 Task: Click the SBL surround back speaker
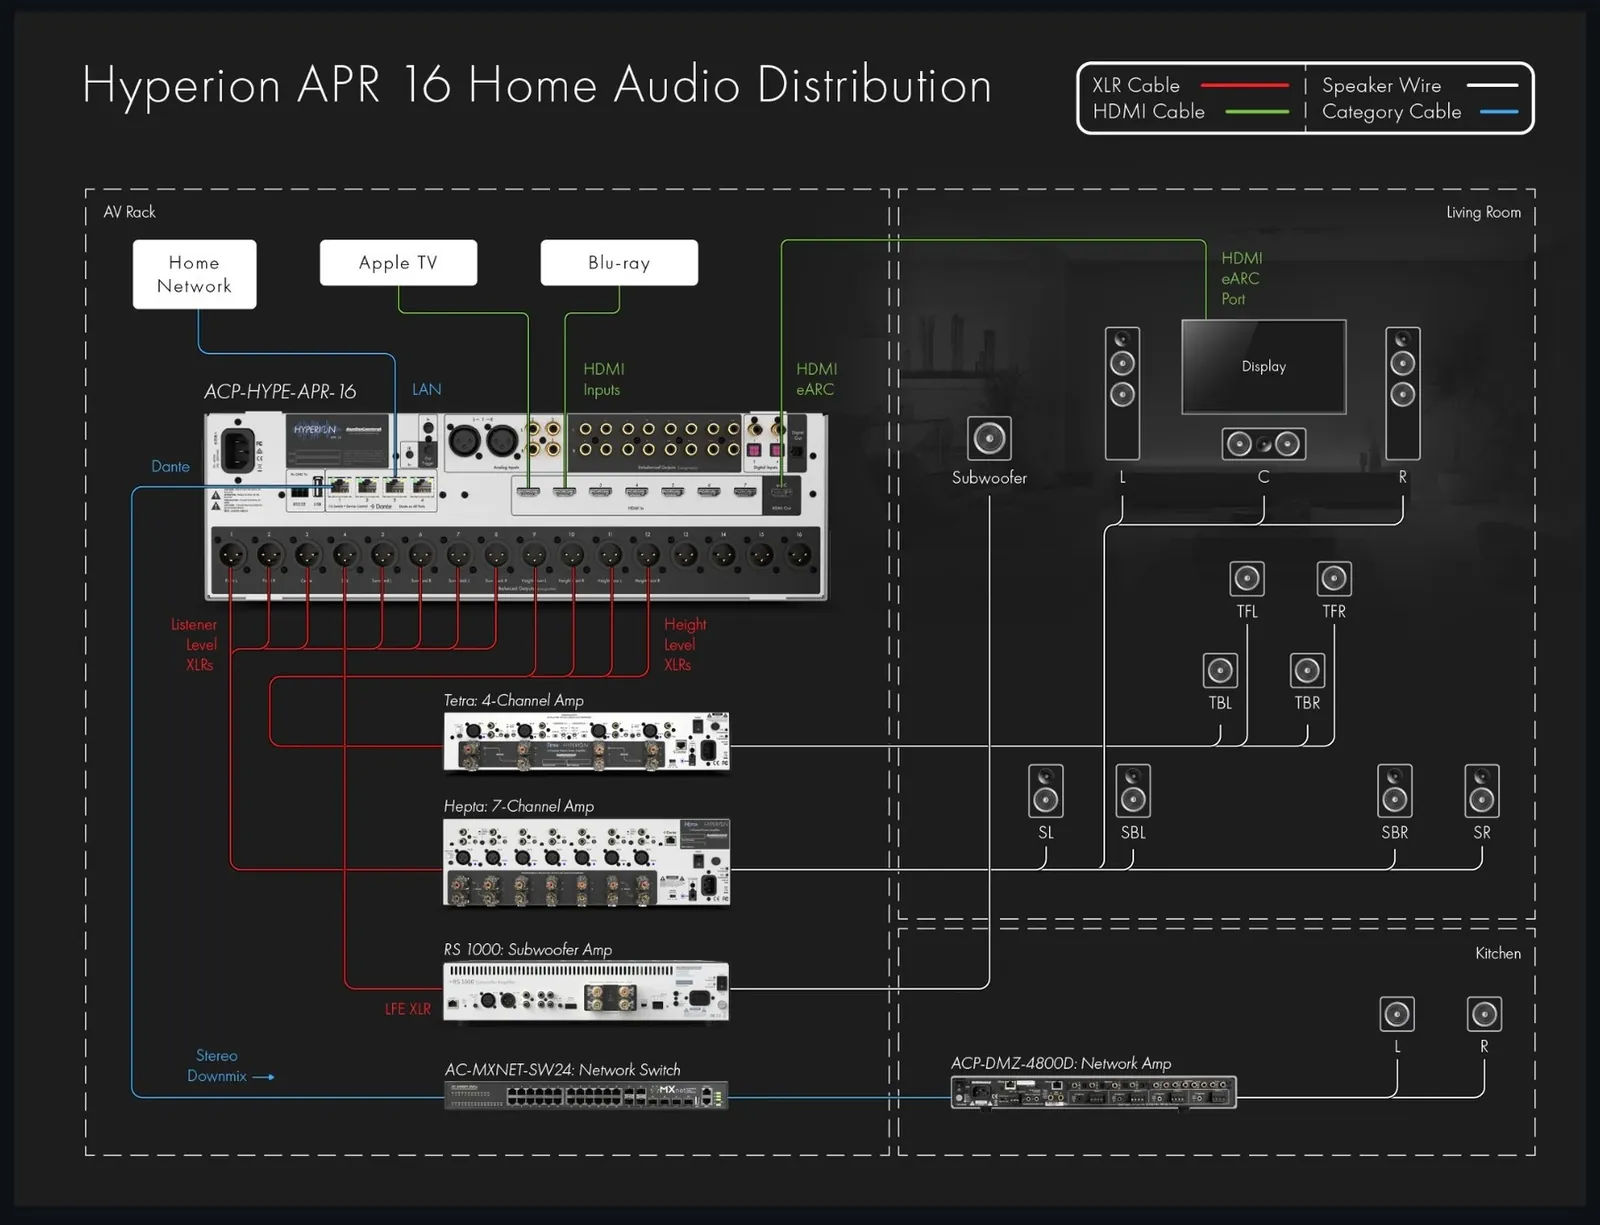1133,791
